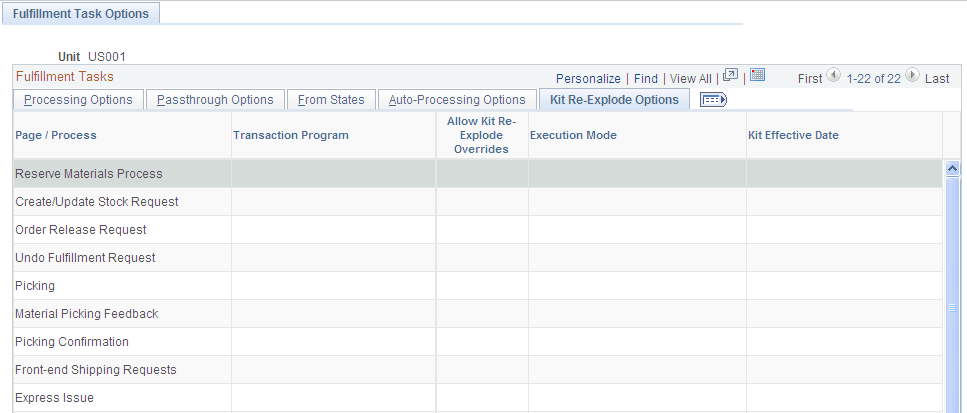
Task: Click Allow Kit Re-Explode Overrides header
Action: coord(482,136)
